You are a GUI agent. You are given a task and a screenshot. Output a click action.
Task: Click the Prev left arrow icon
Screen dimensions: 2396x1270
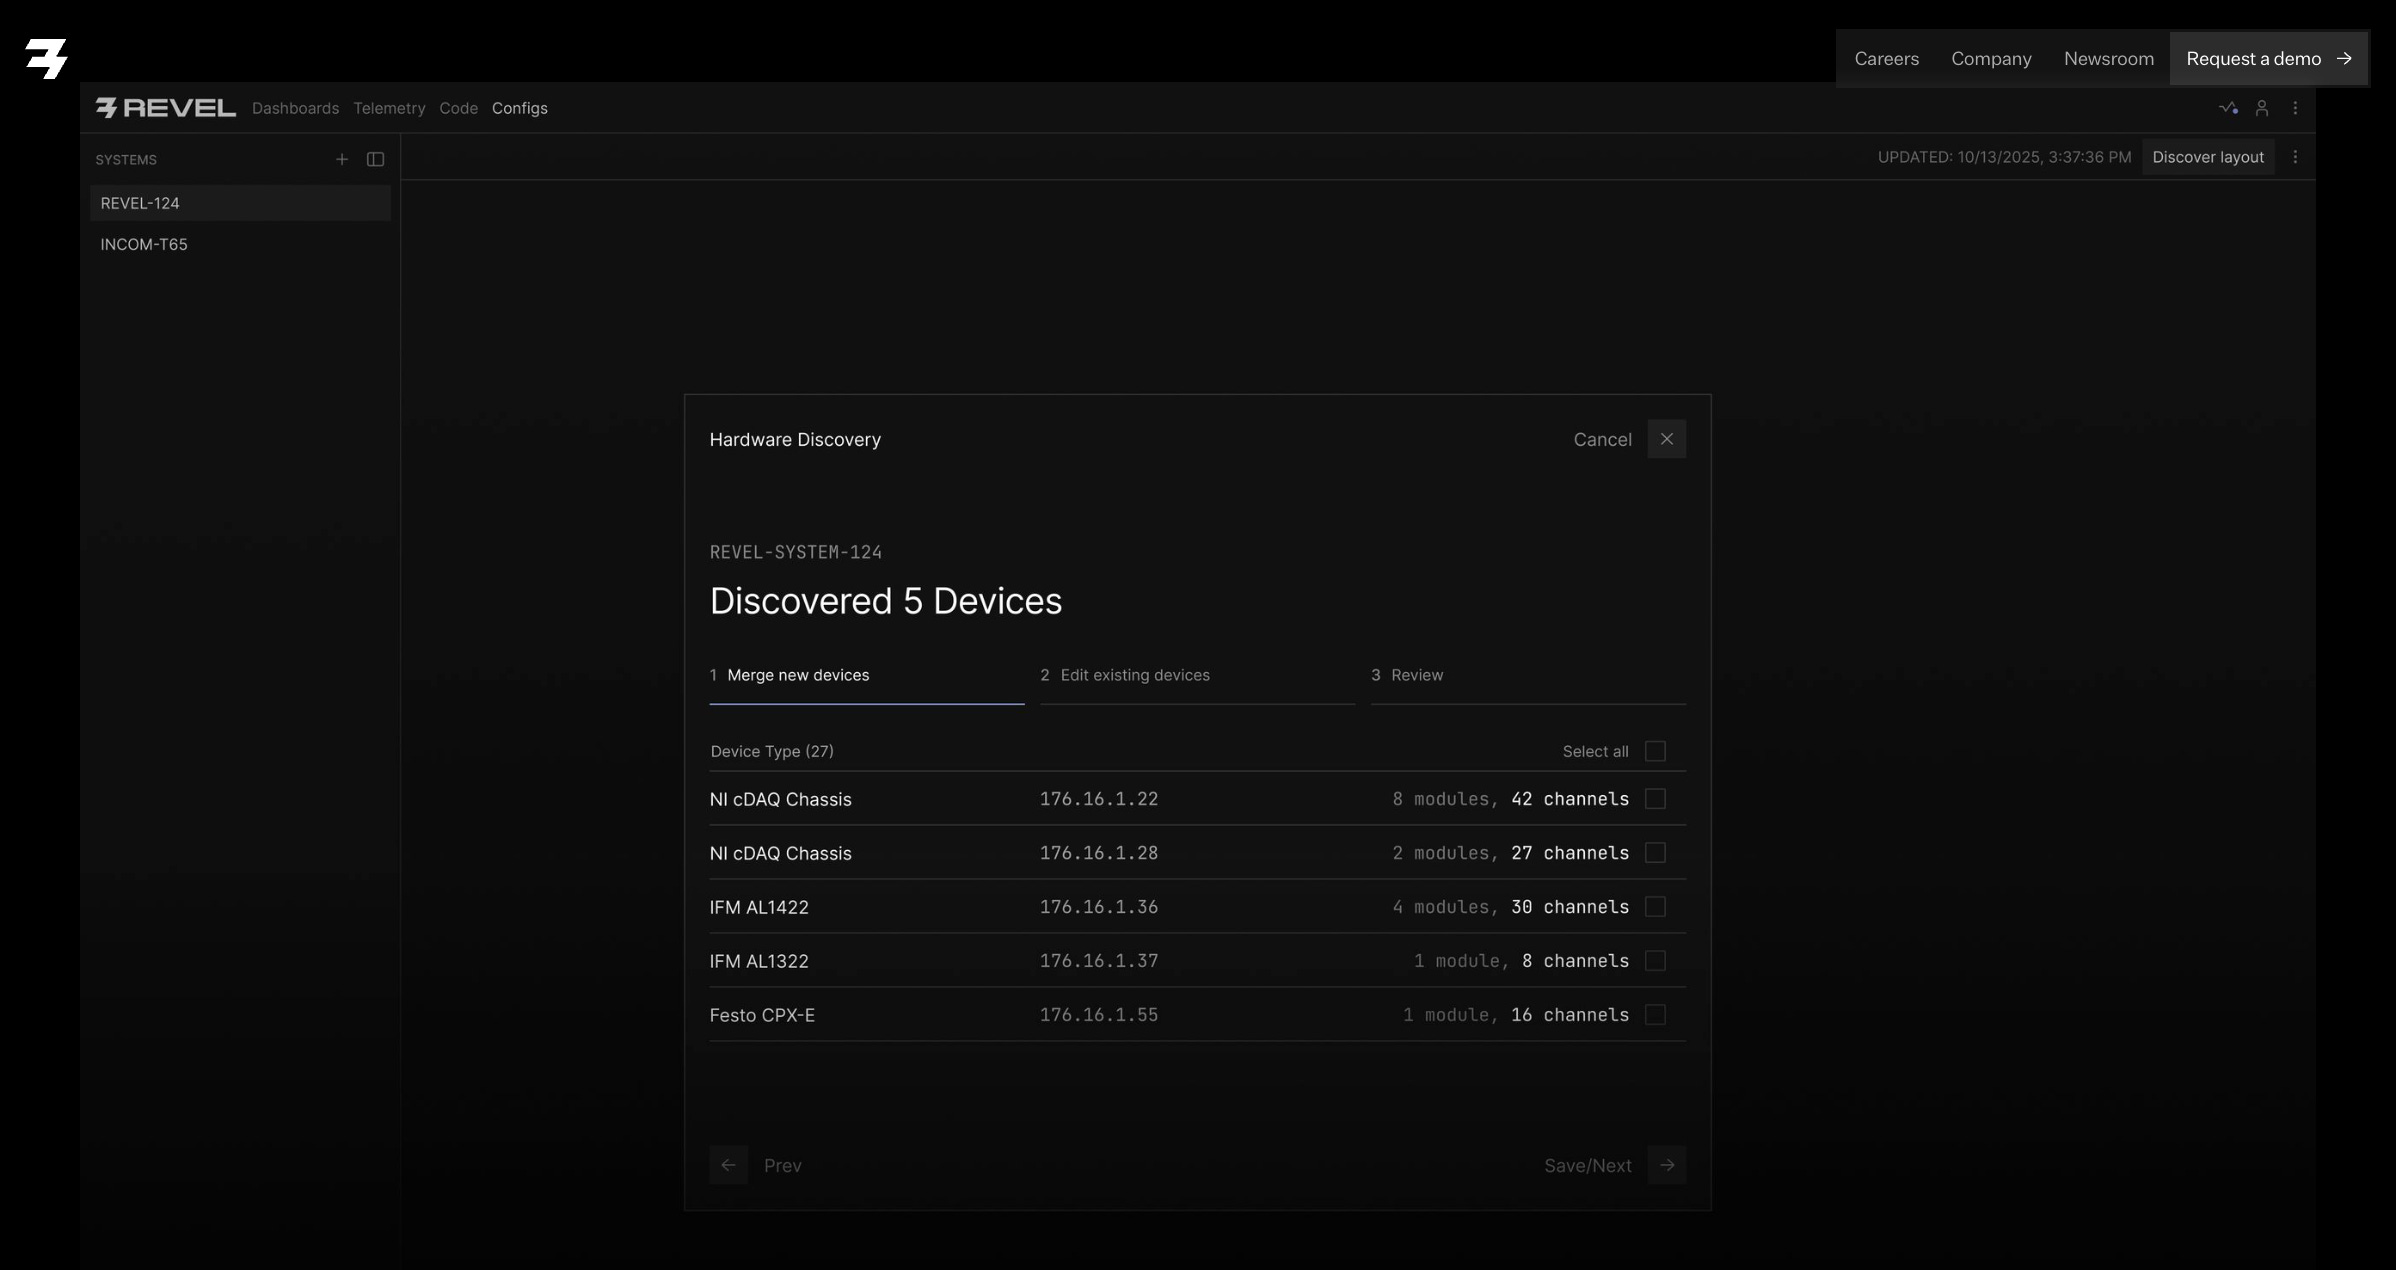pos(728,1165)
